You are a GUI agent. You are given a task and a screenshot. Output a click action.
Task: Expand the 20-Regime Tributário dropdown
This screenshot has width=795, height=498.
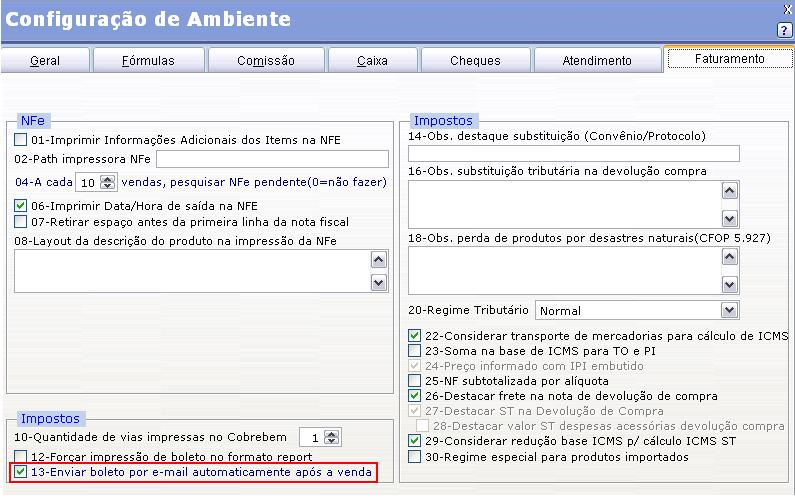click(729, 311)
